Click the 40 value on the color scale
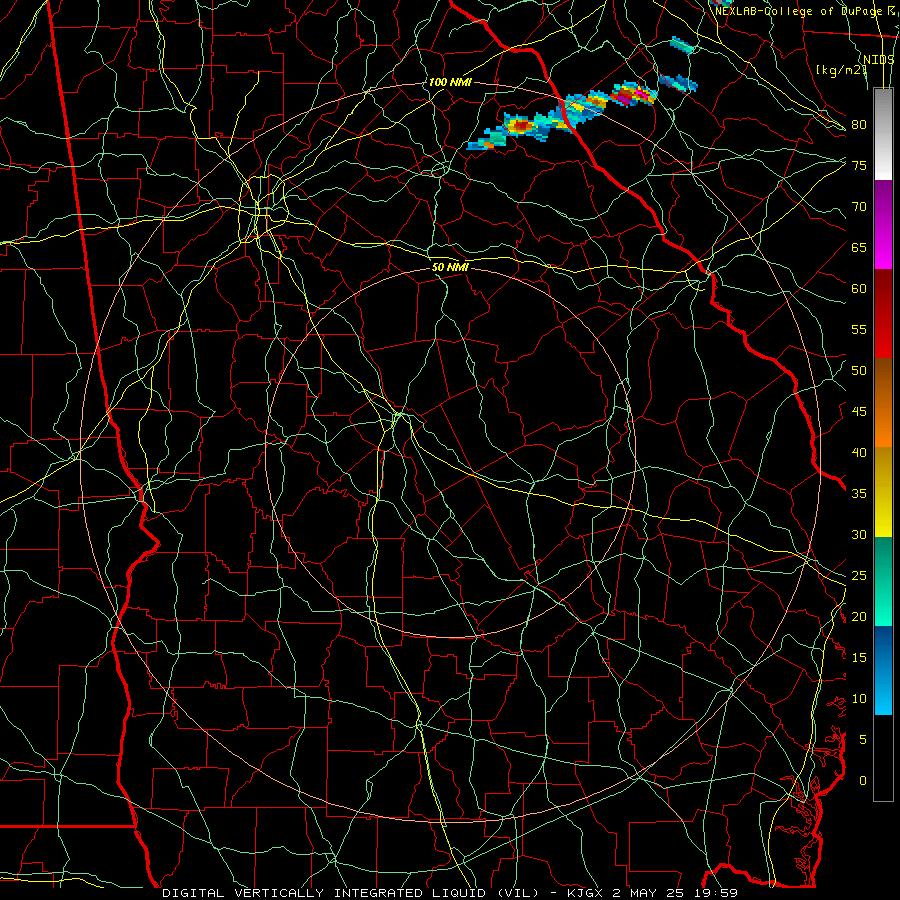 859,452
